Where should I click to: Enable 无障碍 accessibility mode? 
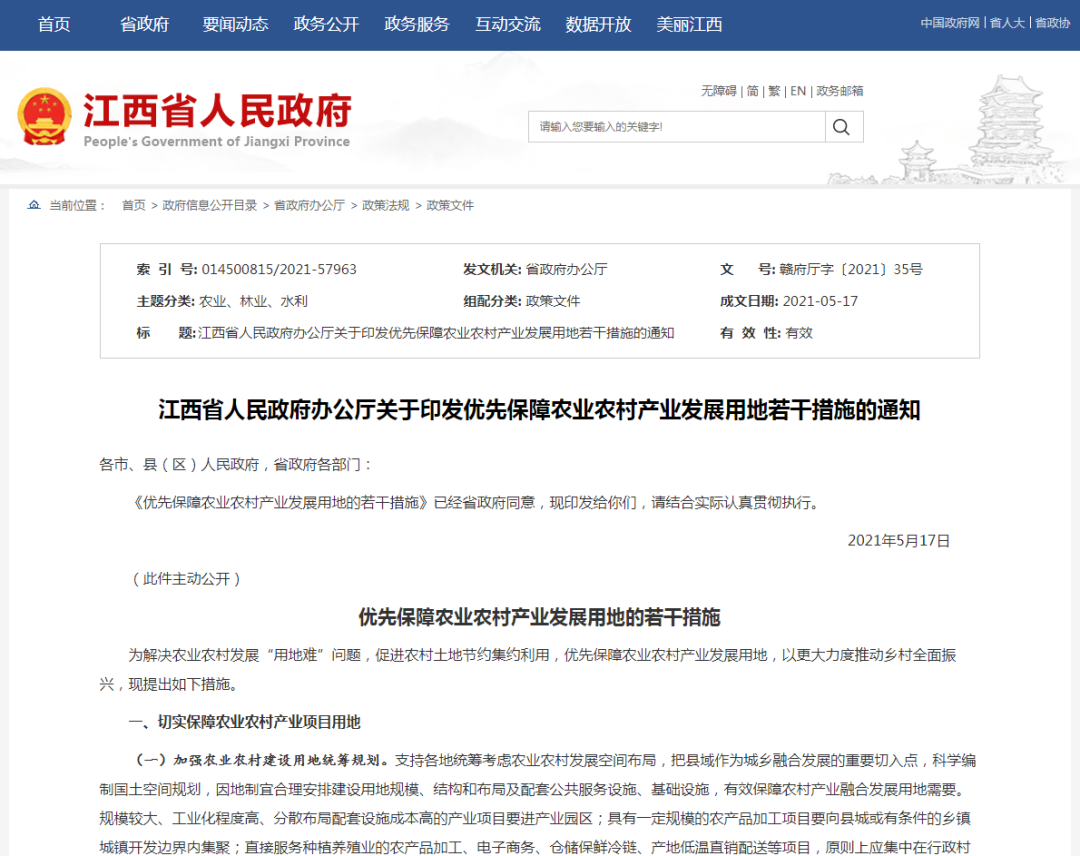coord(718,91)
